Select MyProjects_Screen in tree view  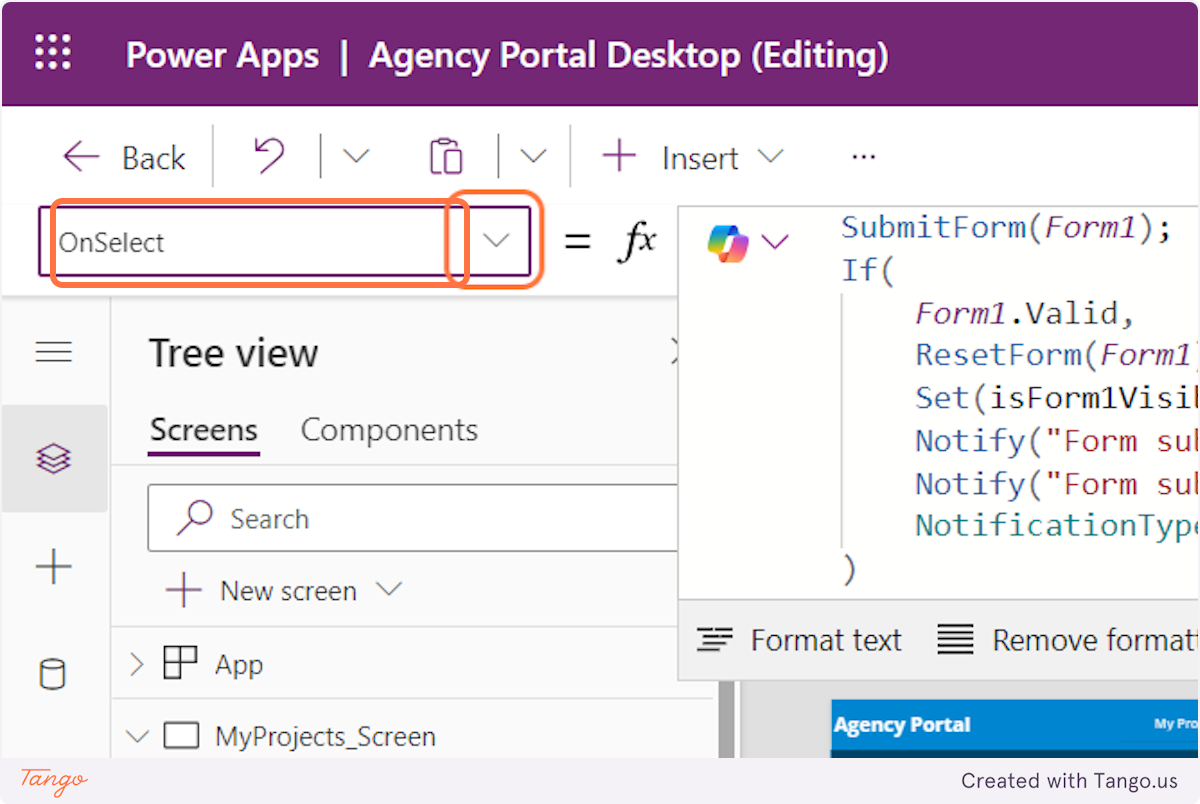pyautogui.click(x=325, y=737)
